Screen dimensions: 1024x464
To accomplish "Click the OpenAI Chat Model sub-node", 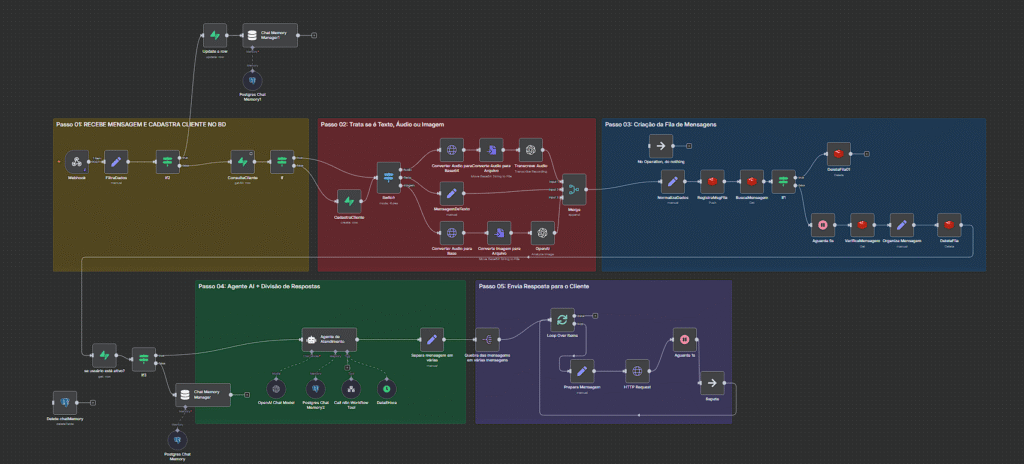I will [x=276, y=387].
